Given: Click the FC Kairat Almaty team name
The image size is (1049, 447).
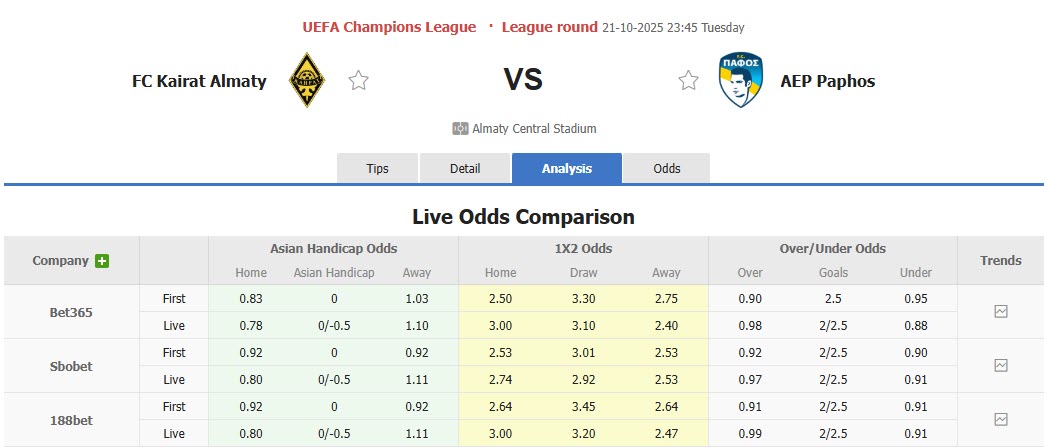Looking at the screenshot, I should [199, 81].
